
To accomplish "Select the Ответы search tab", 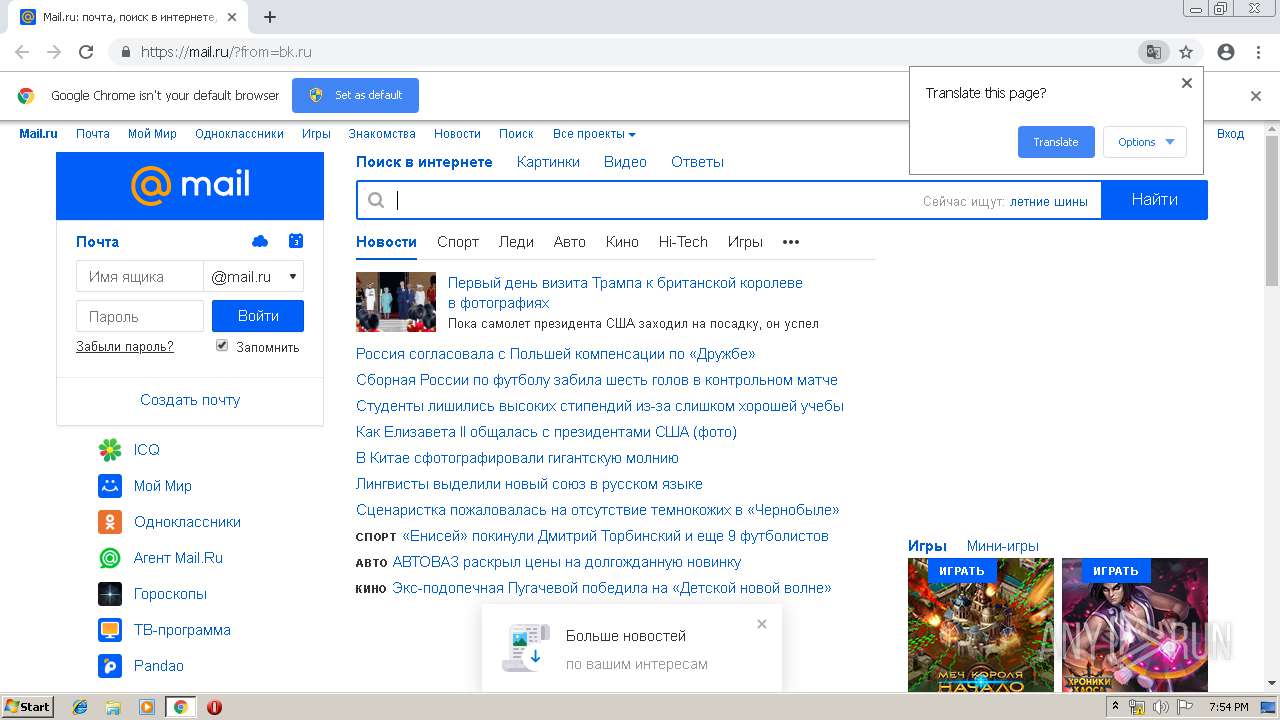I will 697,162.
